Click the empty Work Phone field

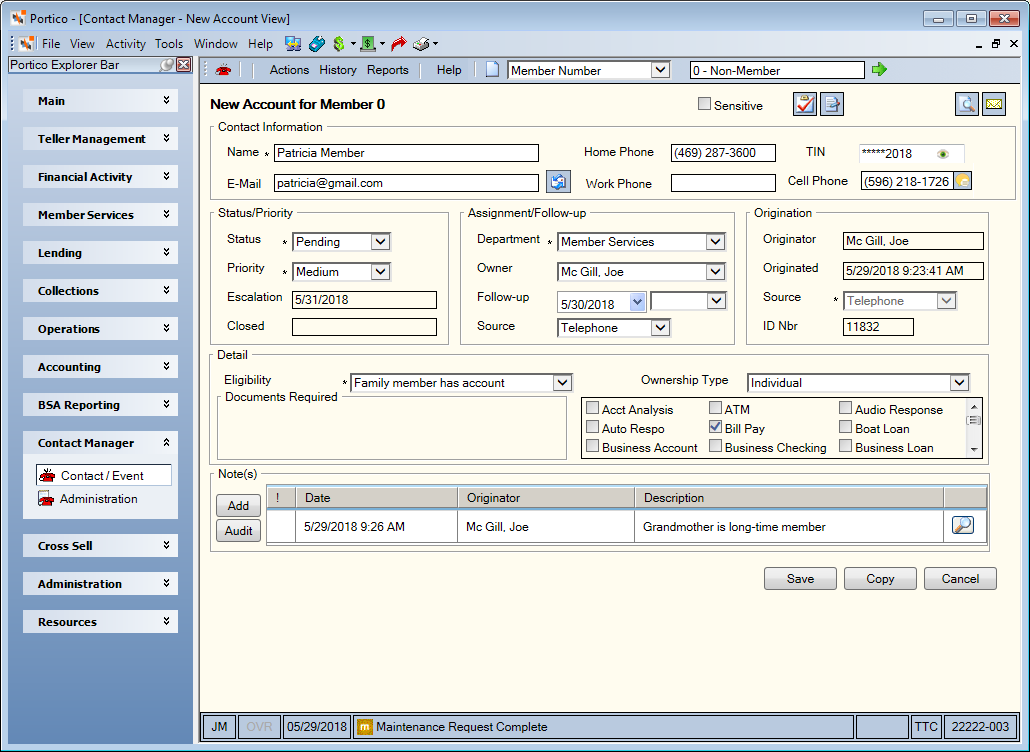pos(723,183)
